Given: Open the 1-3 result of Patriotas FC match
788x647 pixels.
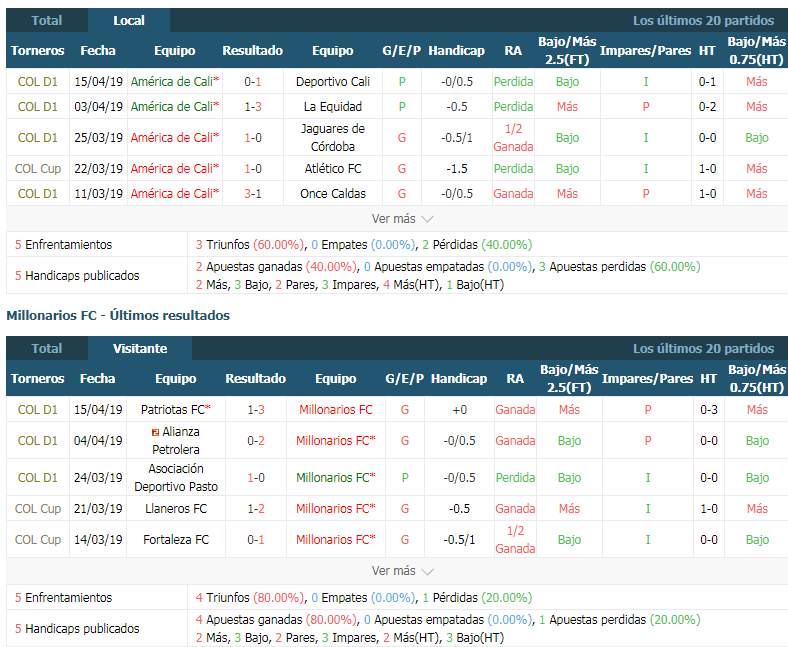Looking at the screenshot, I should (x=256, y=410).
